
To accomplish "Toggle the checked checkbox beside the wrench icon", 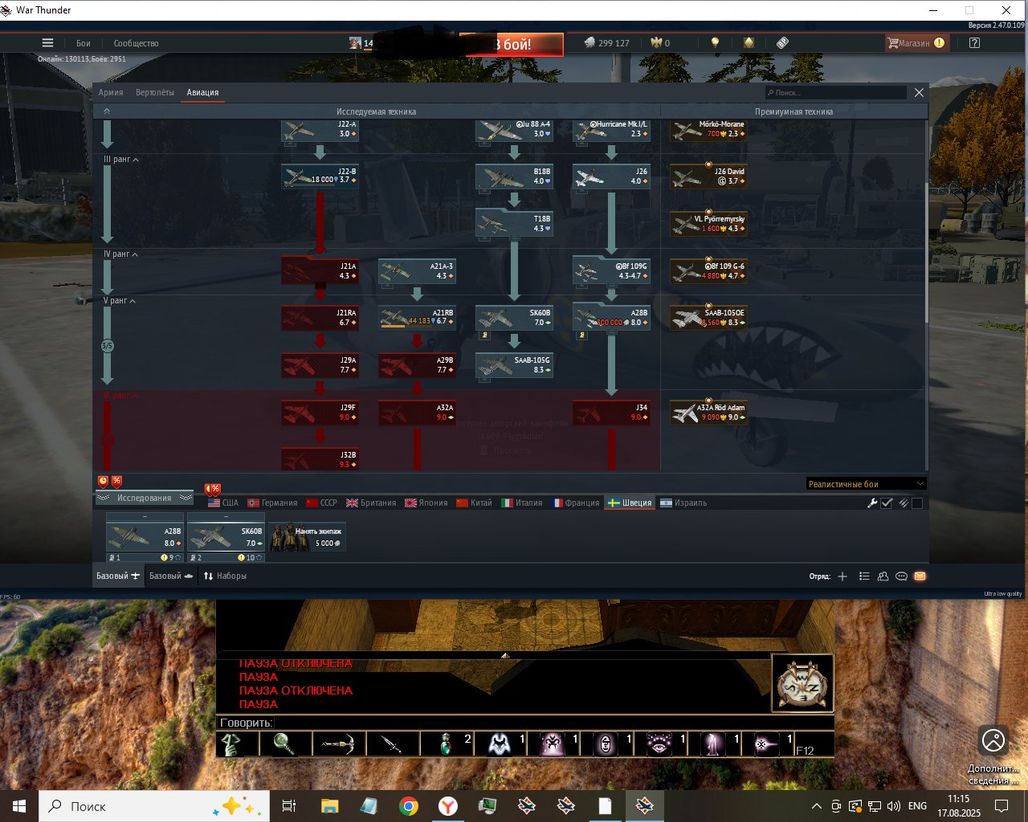I will tap(887, 503).
